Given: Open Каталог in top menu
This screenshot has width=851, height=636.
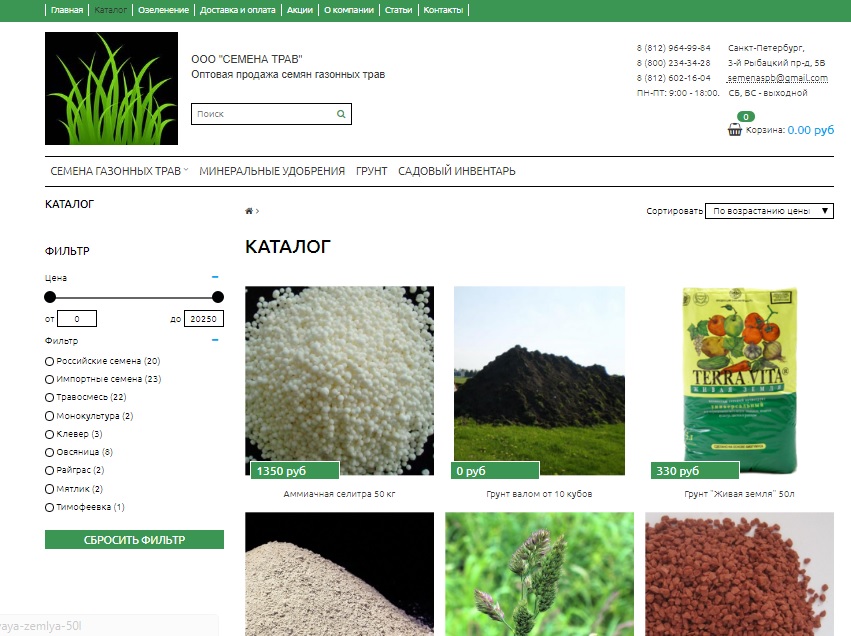Looking at the screenshot, I should [x=110, y=10].
